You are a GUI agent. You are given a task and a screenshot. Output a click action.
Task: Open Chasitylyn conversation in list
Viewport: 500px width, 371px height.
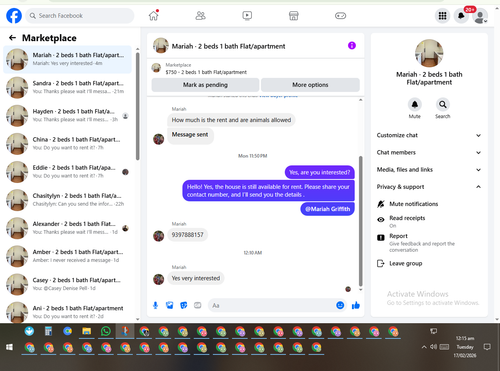67,200
